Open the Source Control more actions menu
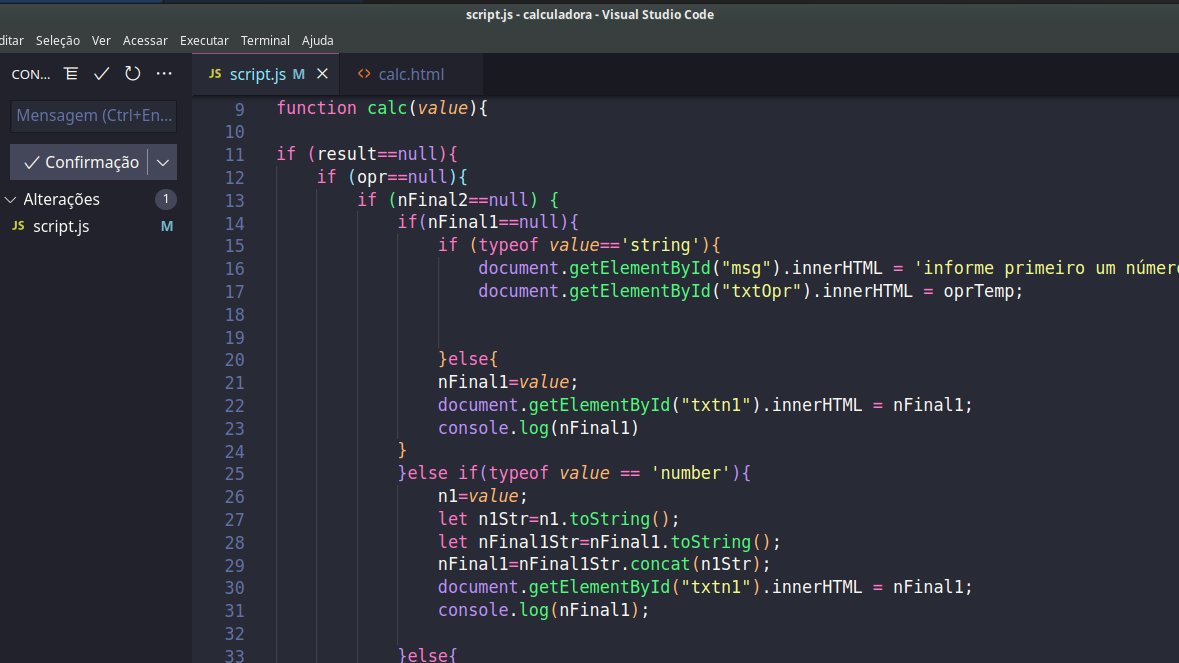 tap(164, 73)
